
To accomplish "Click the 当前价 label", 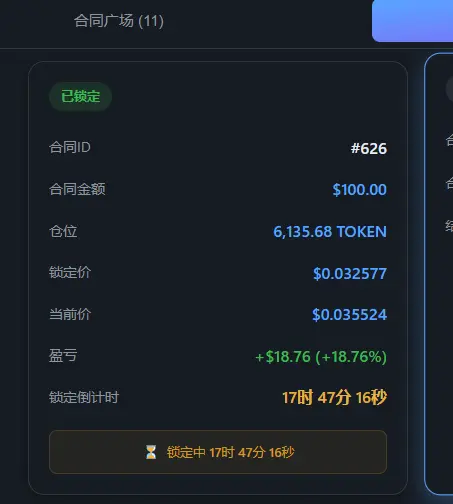I will (70, 314).
